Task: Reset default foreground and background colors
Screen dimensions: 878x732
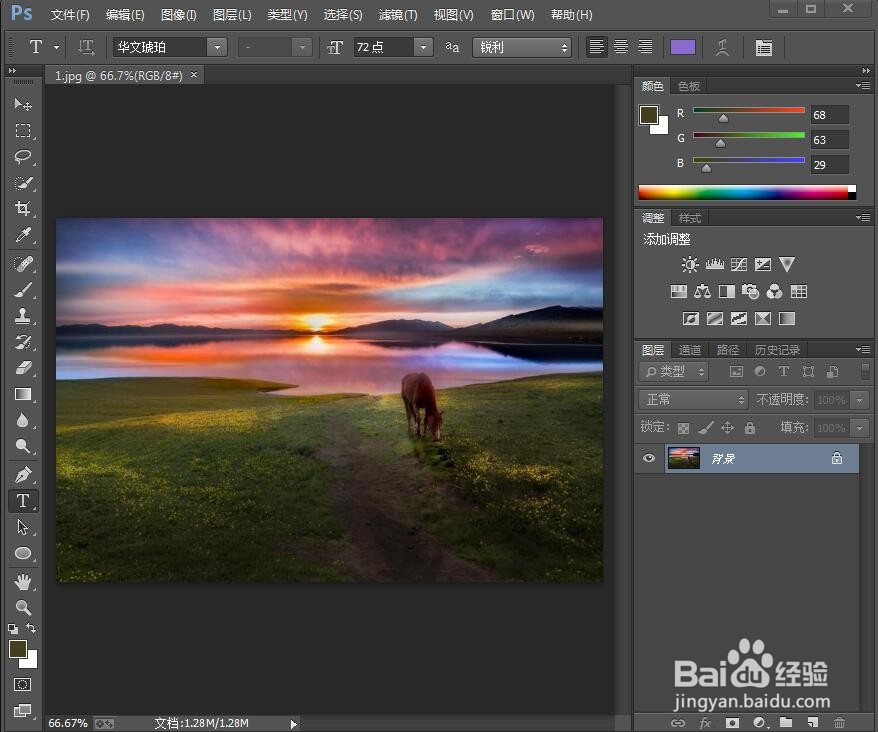Action: tap(13, 629)
